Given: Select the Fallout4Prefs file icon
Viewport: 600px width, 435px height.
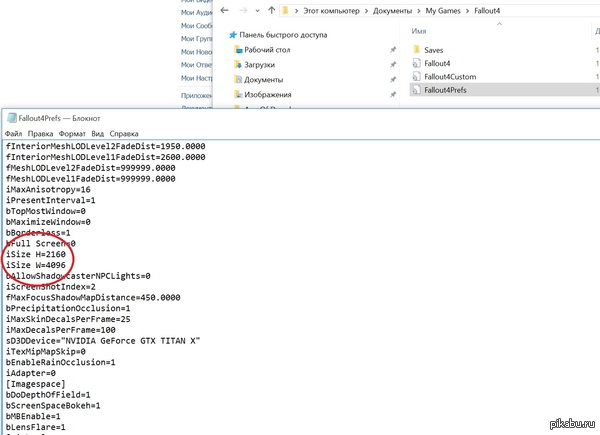Looking at the screenshot, I should pos(417,90).
